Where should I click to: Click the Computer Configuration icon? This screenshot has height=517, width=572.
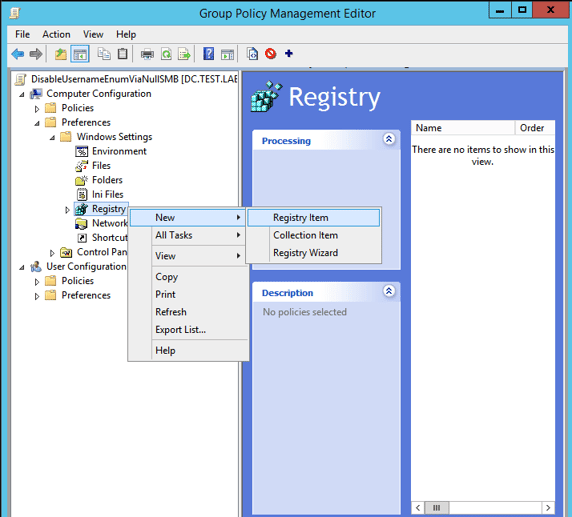36,94
